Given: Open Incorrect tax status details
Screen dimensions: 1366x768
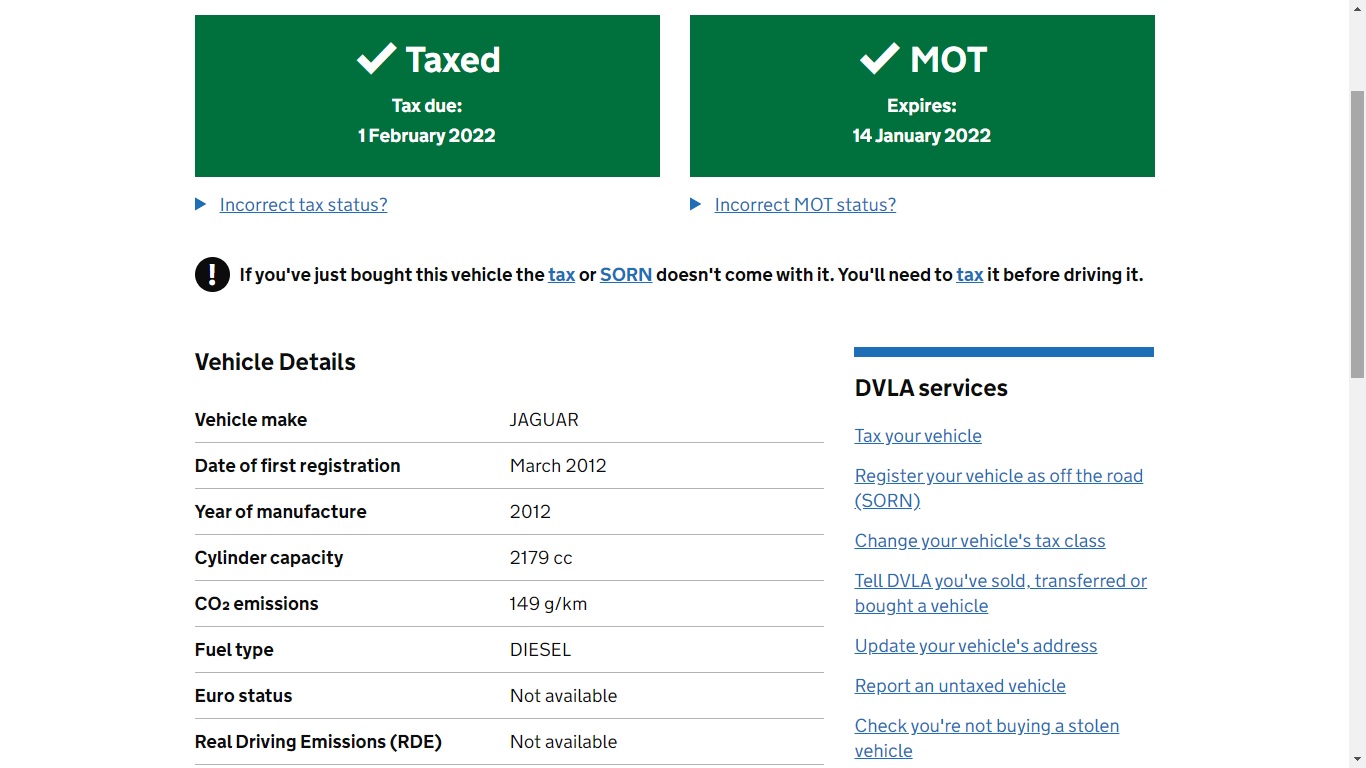Looking at the screenshot, I should click(303, 205).
